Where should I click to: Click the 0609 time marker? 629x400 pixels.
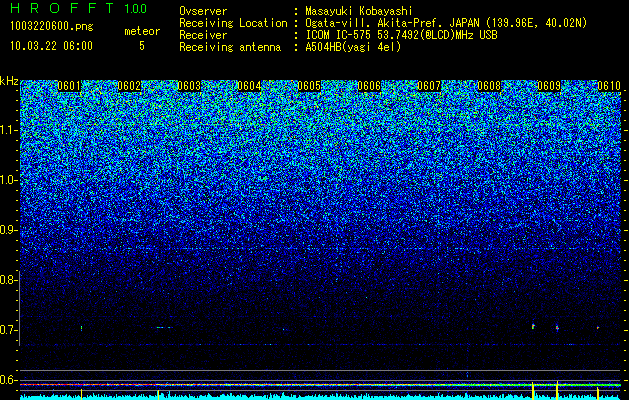tap(549, 86)
